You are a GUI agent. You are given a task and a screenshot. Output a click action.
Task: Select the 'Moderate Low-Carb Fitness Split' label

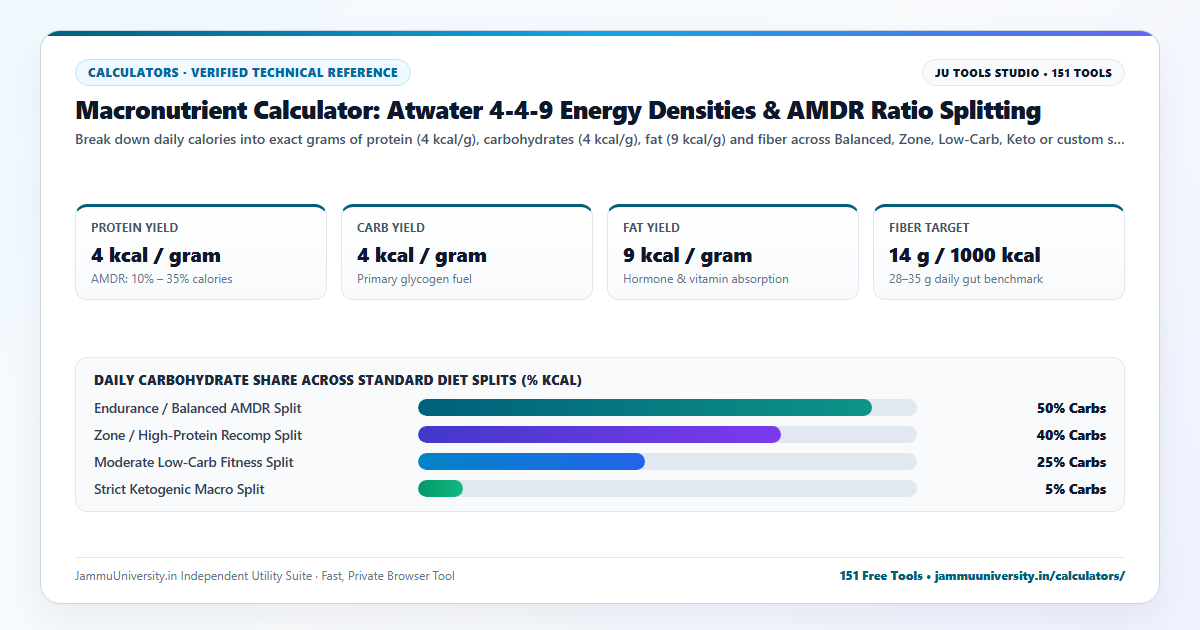pos(194,462)
